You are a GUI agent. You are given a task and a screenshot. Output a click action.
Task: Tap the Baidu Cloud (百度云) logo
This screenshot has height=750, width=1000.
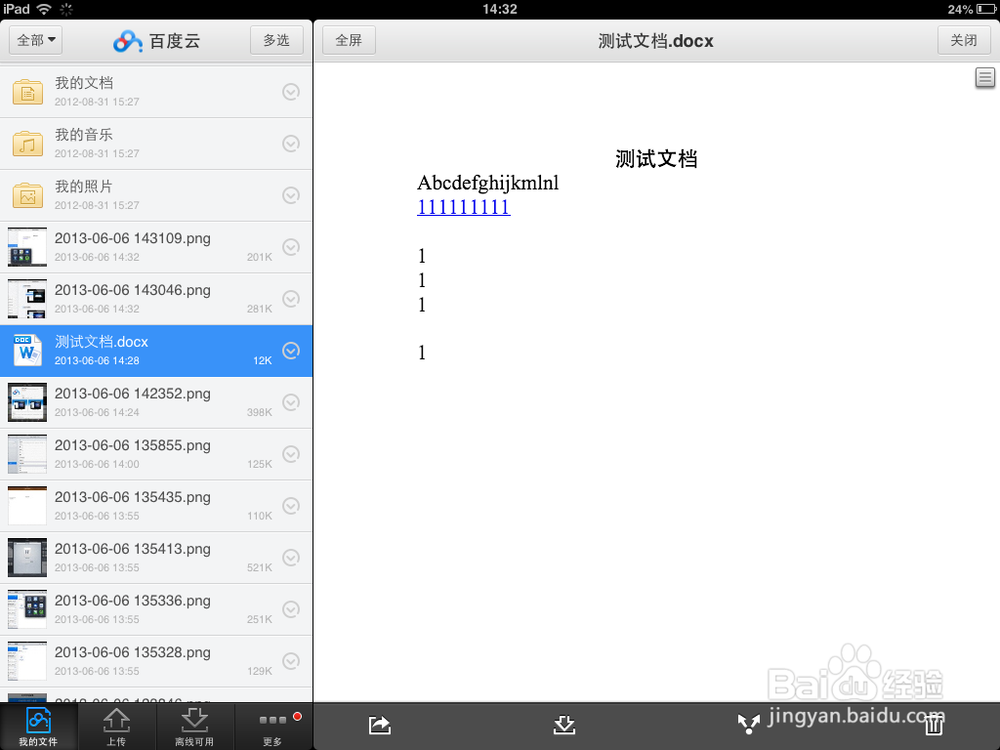tap(158, 40)
